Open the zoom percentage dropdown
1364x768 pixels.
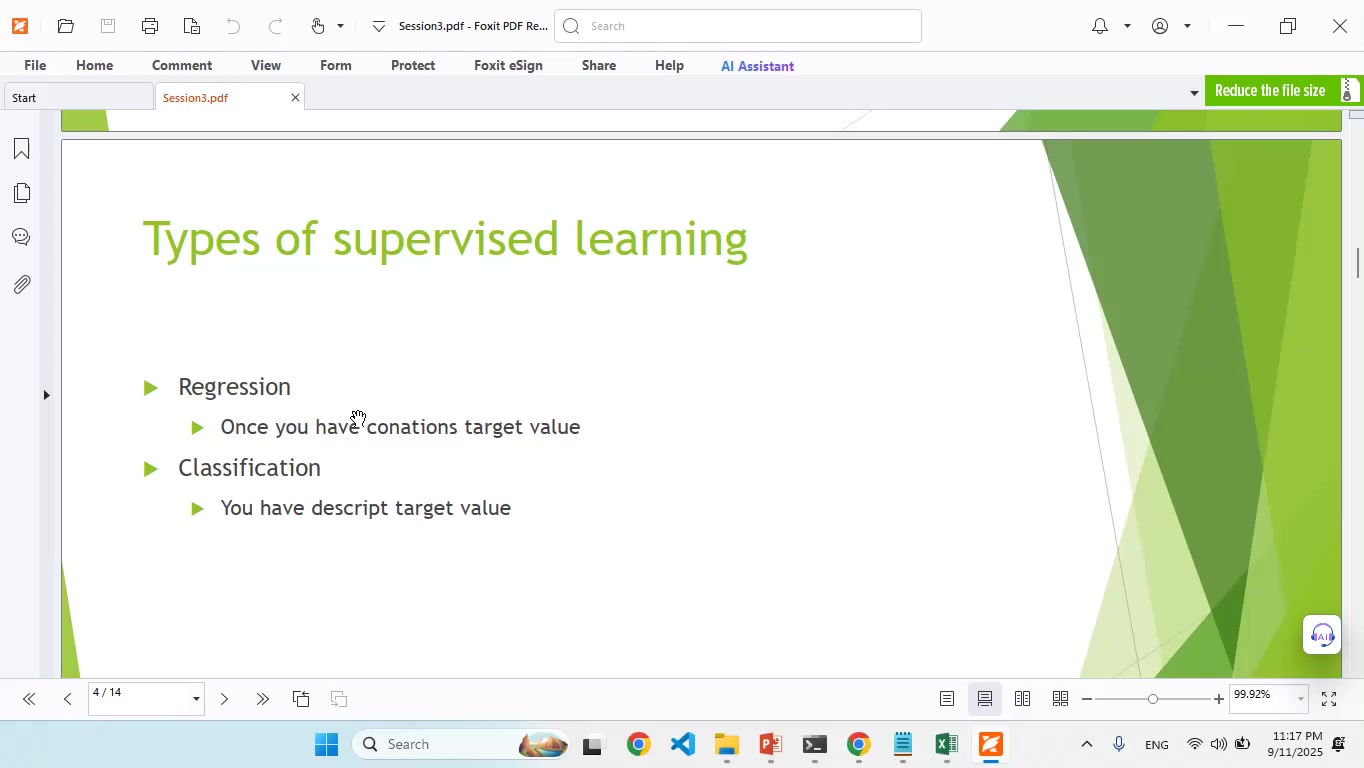(x=1299, y=698)
